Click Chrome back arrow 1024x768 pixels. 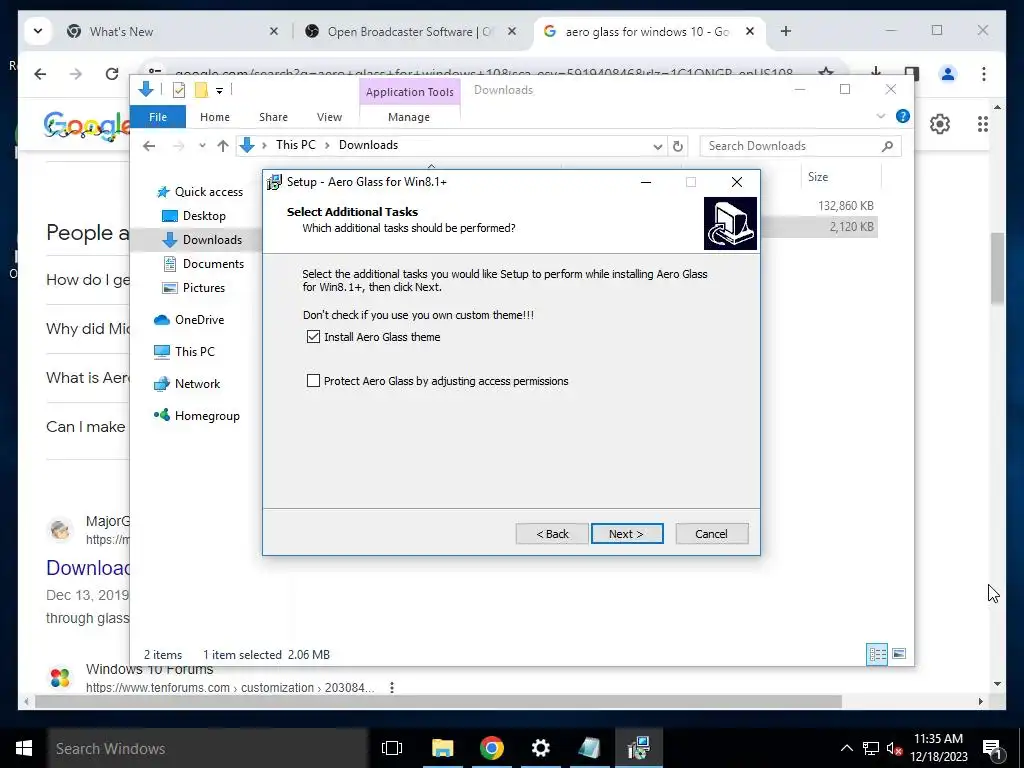click(x=40, y=74)
